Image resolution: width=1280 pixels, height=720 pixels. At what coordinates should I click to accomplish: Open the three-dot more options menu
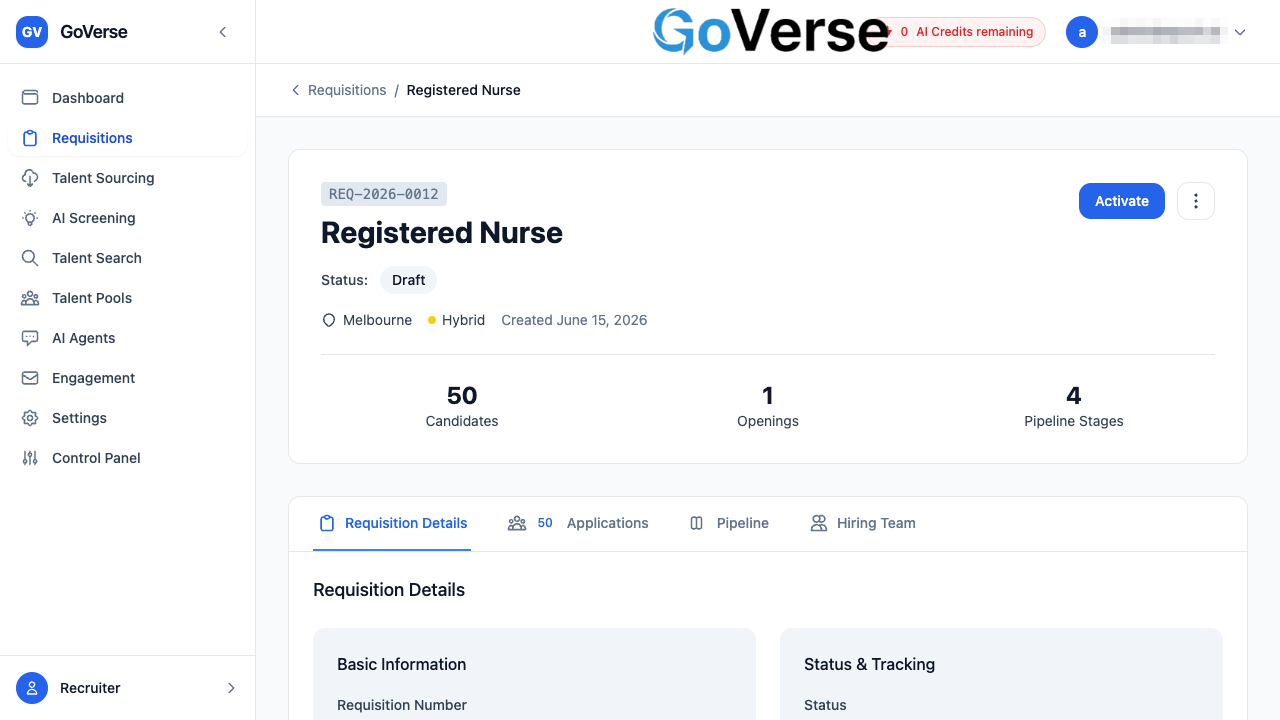pos(1196,201)
